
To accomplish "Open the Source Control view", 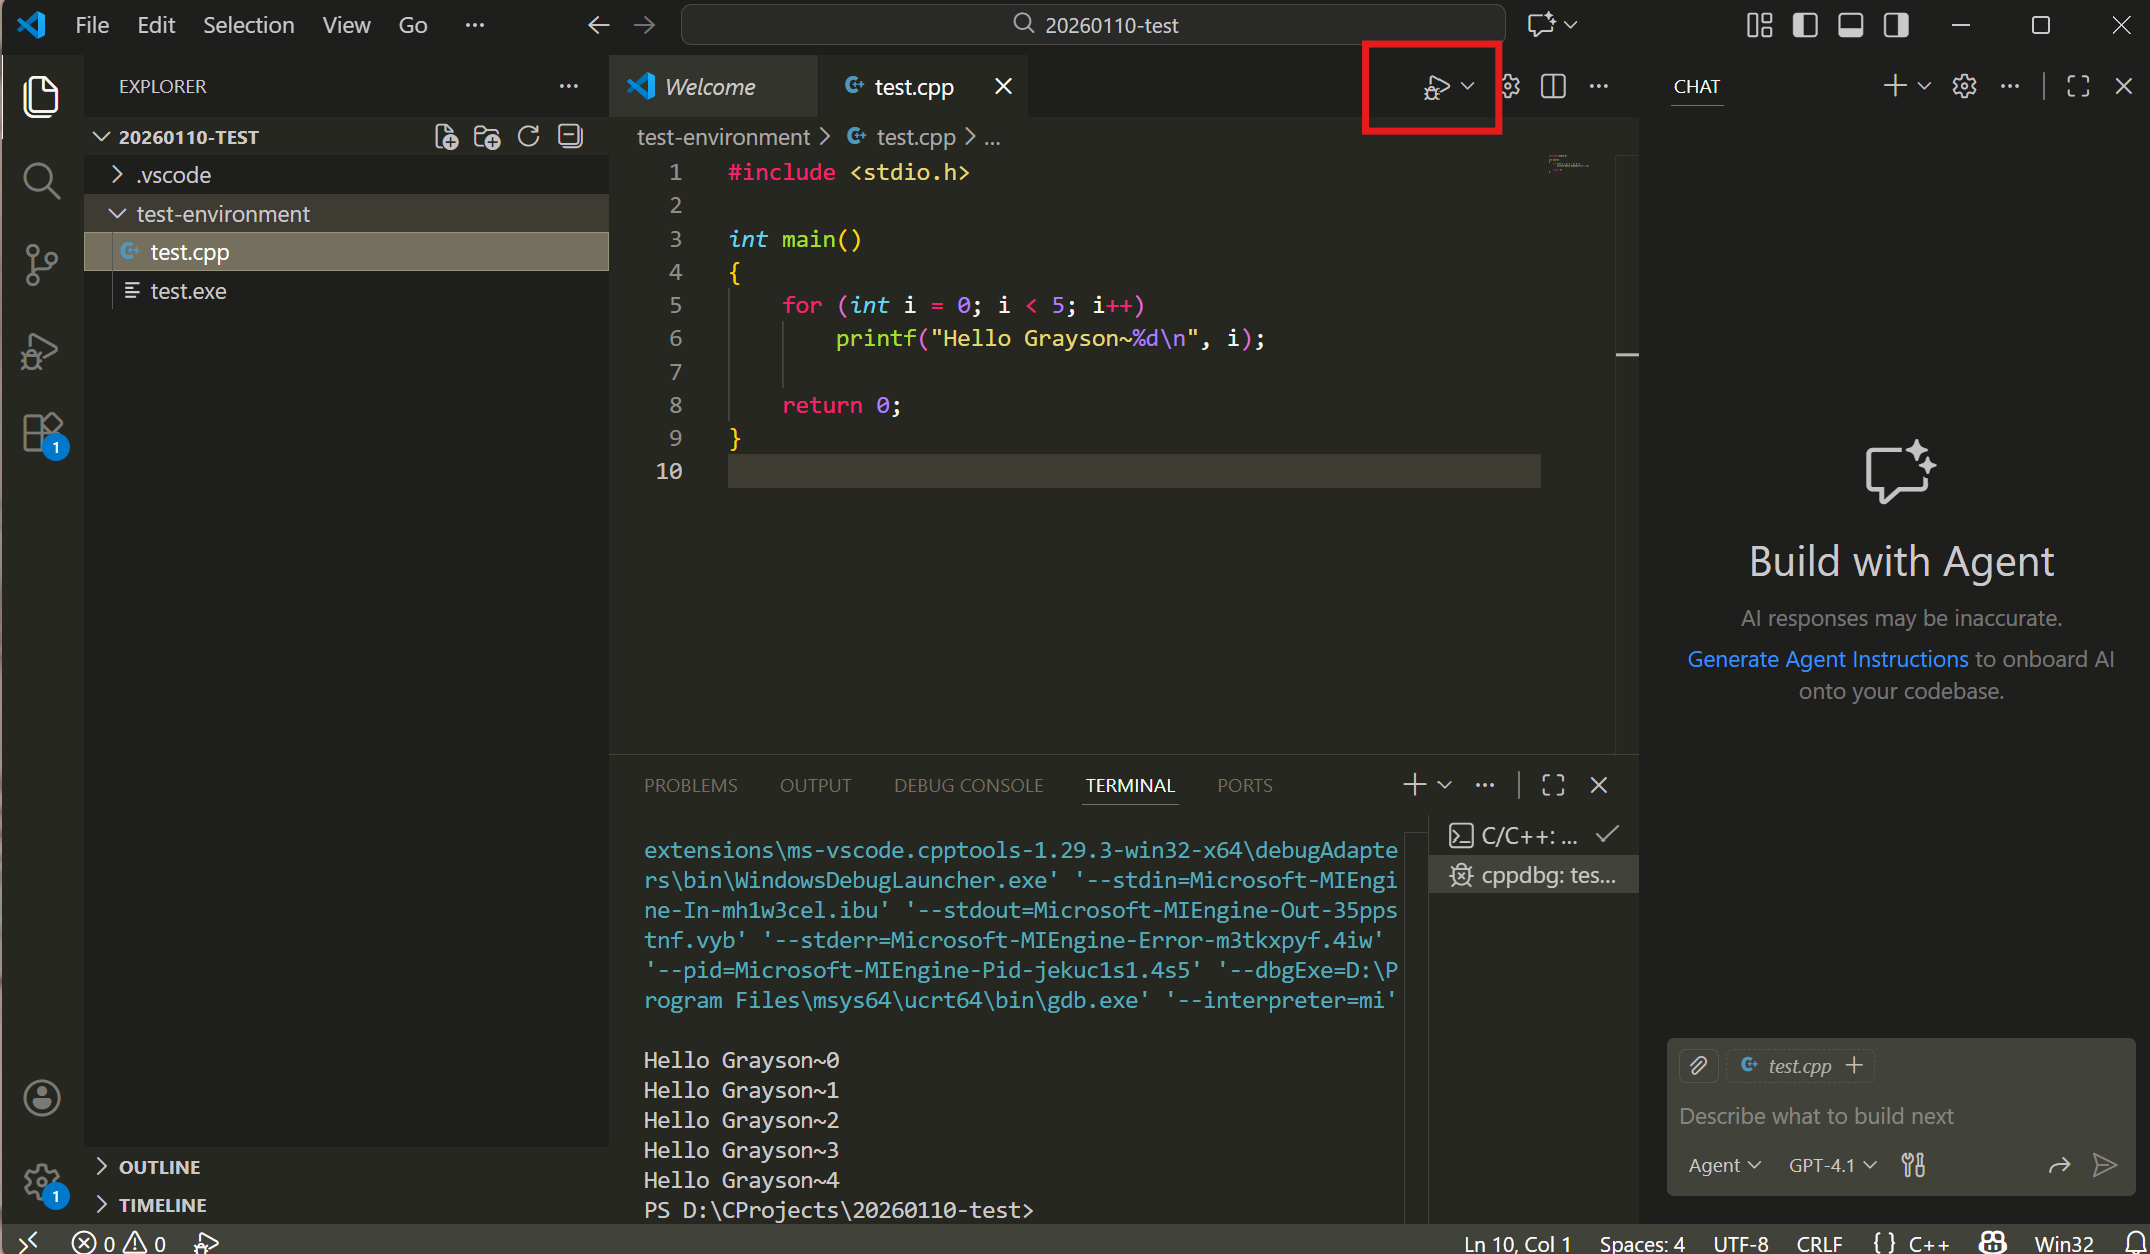I will click(41, 265).
